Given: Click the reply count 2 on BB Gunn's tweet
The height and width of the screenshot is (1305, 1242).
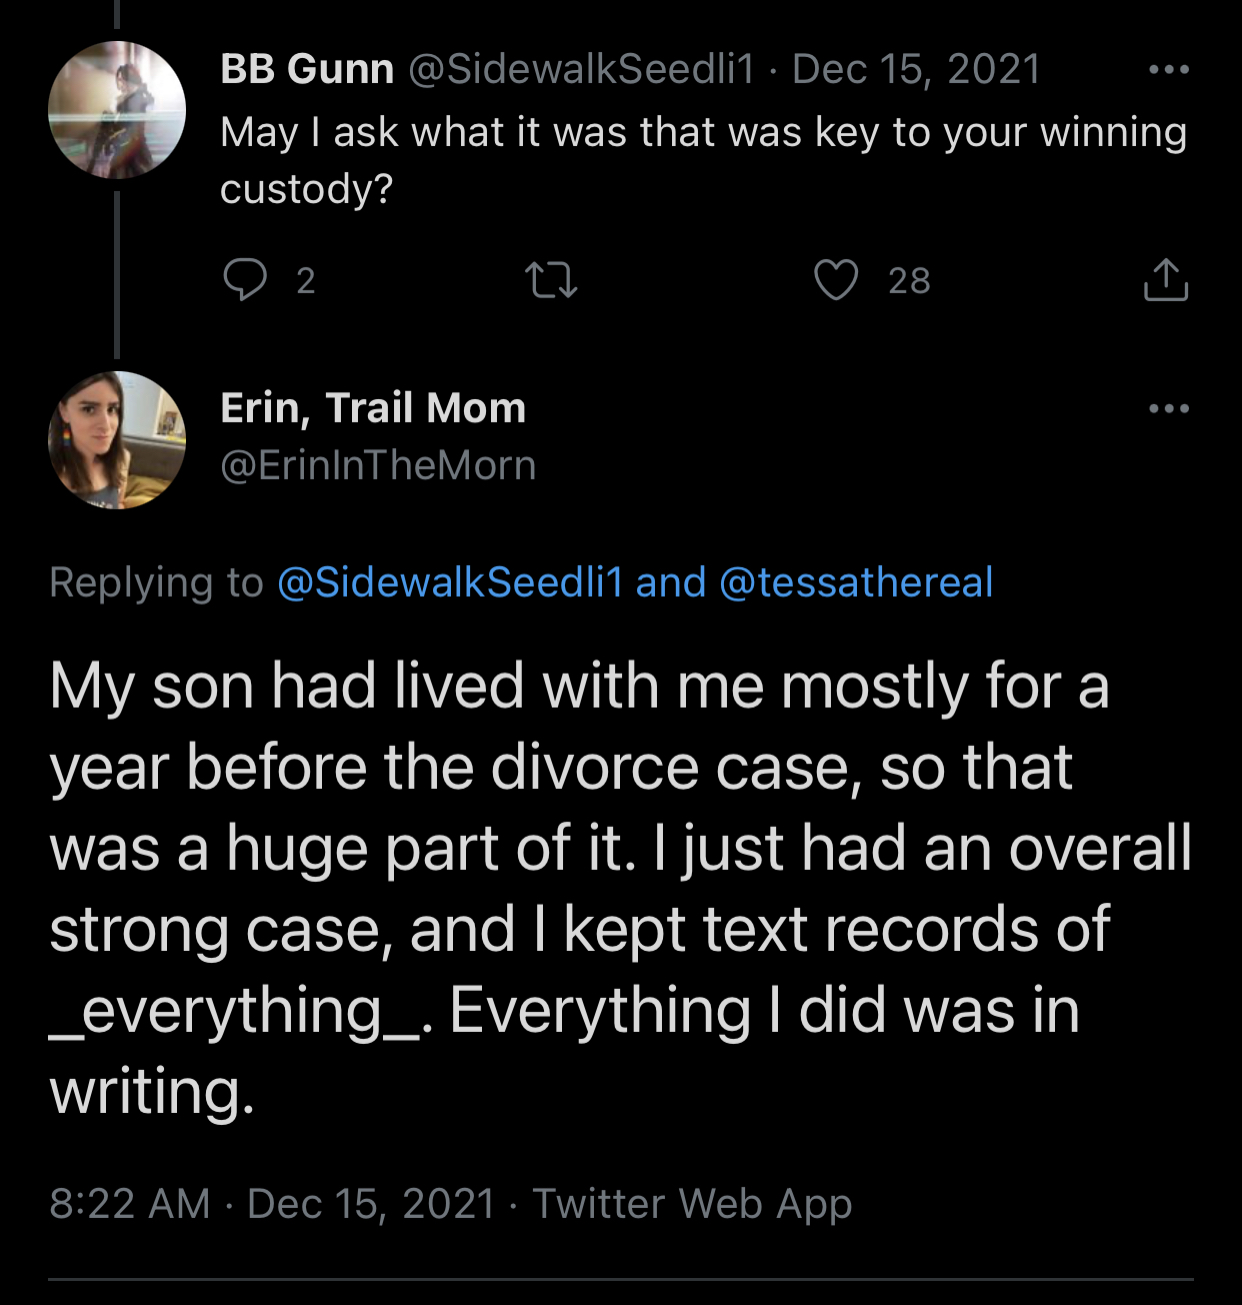Looking at the screenshot, I should point(306,281).
